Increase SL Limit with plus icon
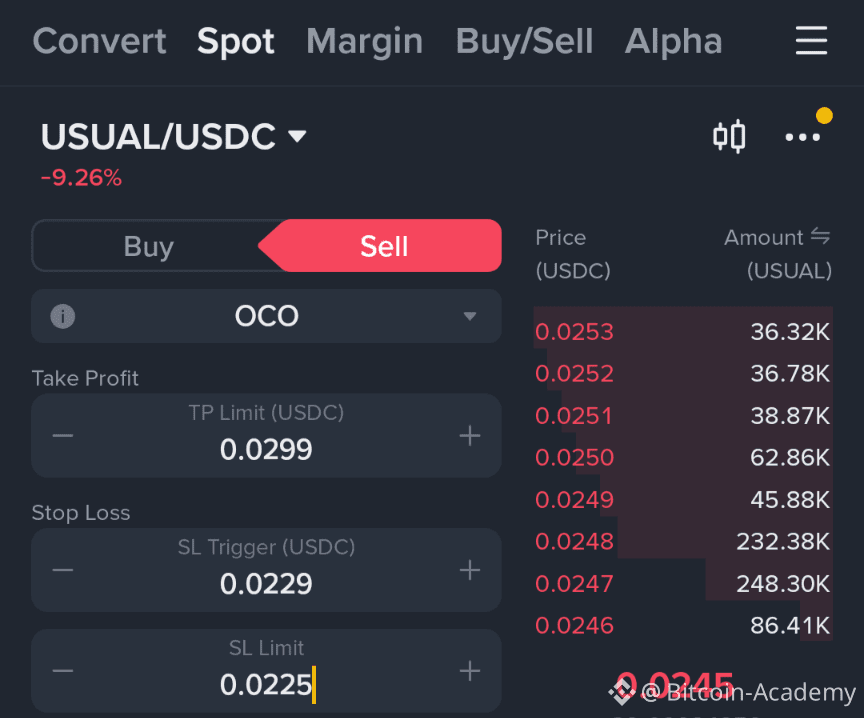This screenshot has height=718, width=864. click(x=469, y=671)
